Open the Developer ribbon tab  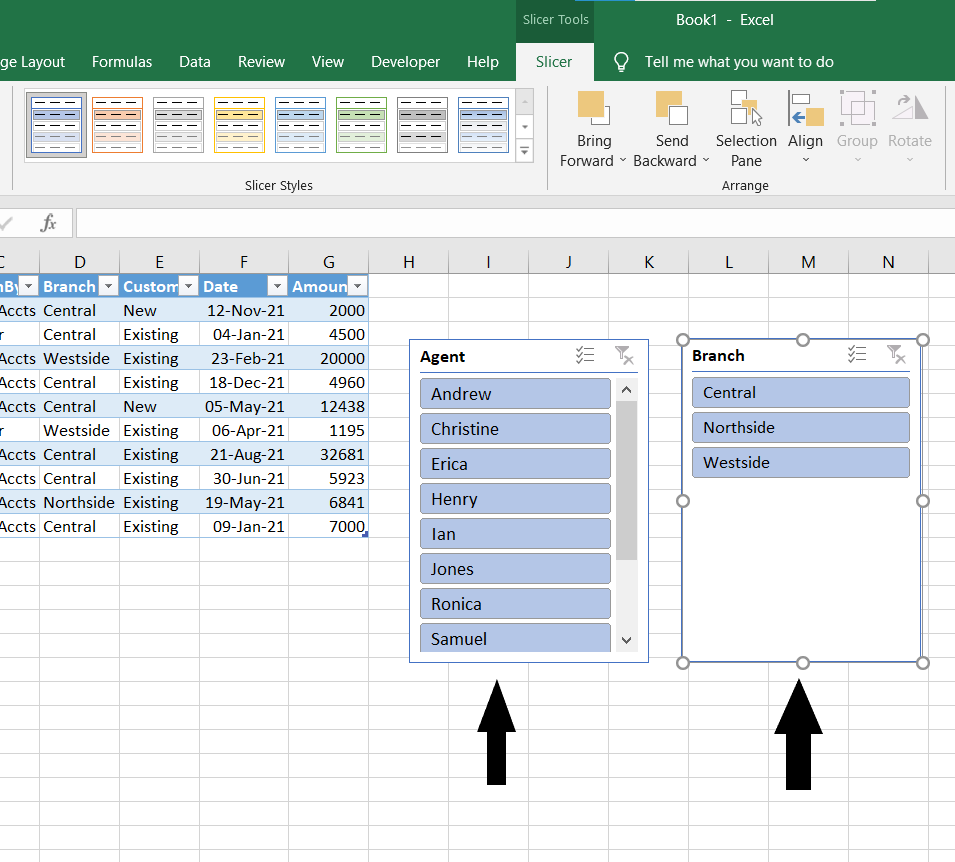coord(405,62)
